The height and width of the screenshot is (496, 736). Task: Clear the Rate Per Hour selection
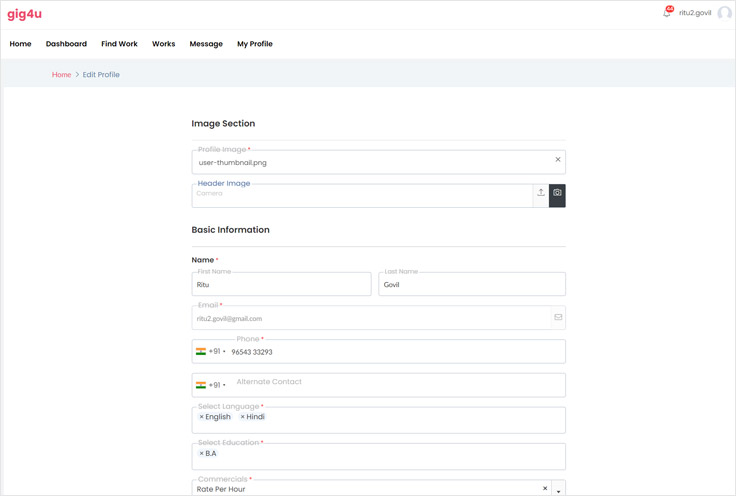[x=545, y=489]
